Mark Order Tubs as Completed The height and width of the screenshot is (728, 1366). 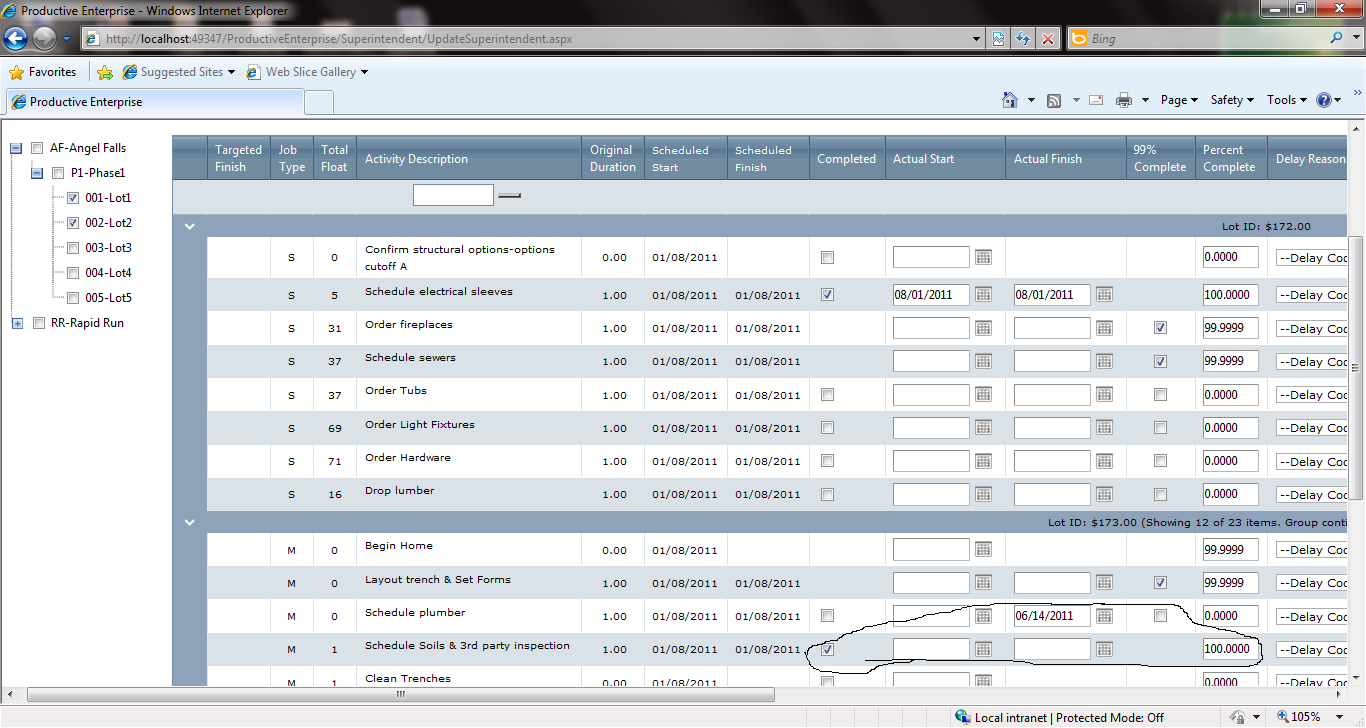[827, 395]
